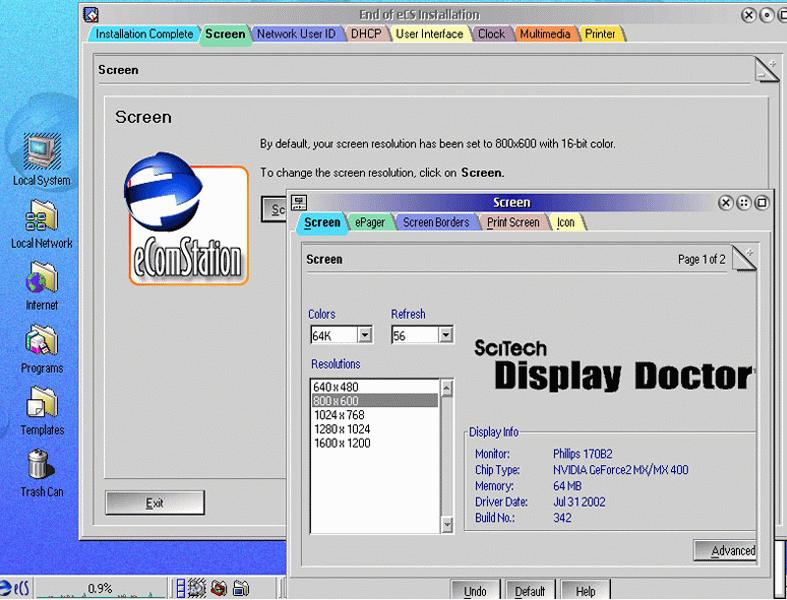
Task: Click the eCS start button on the taskbar
Action: [x=16, y=588]
